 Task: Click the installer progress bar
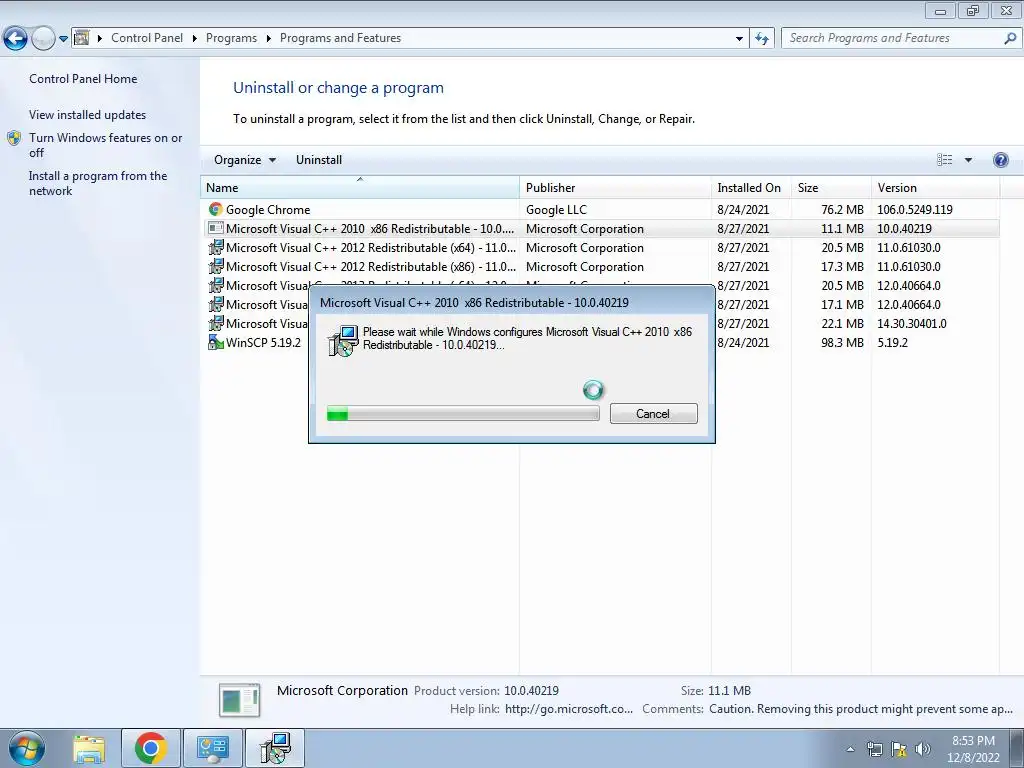463,413
